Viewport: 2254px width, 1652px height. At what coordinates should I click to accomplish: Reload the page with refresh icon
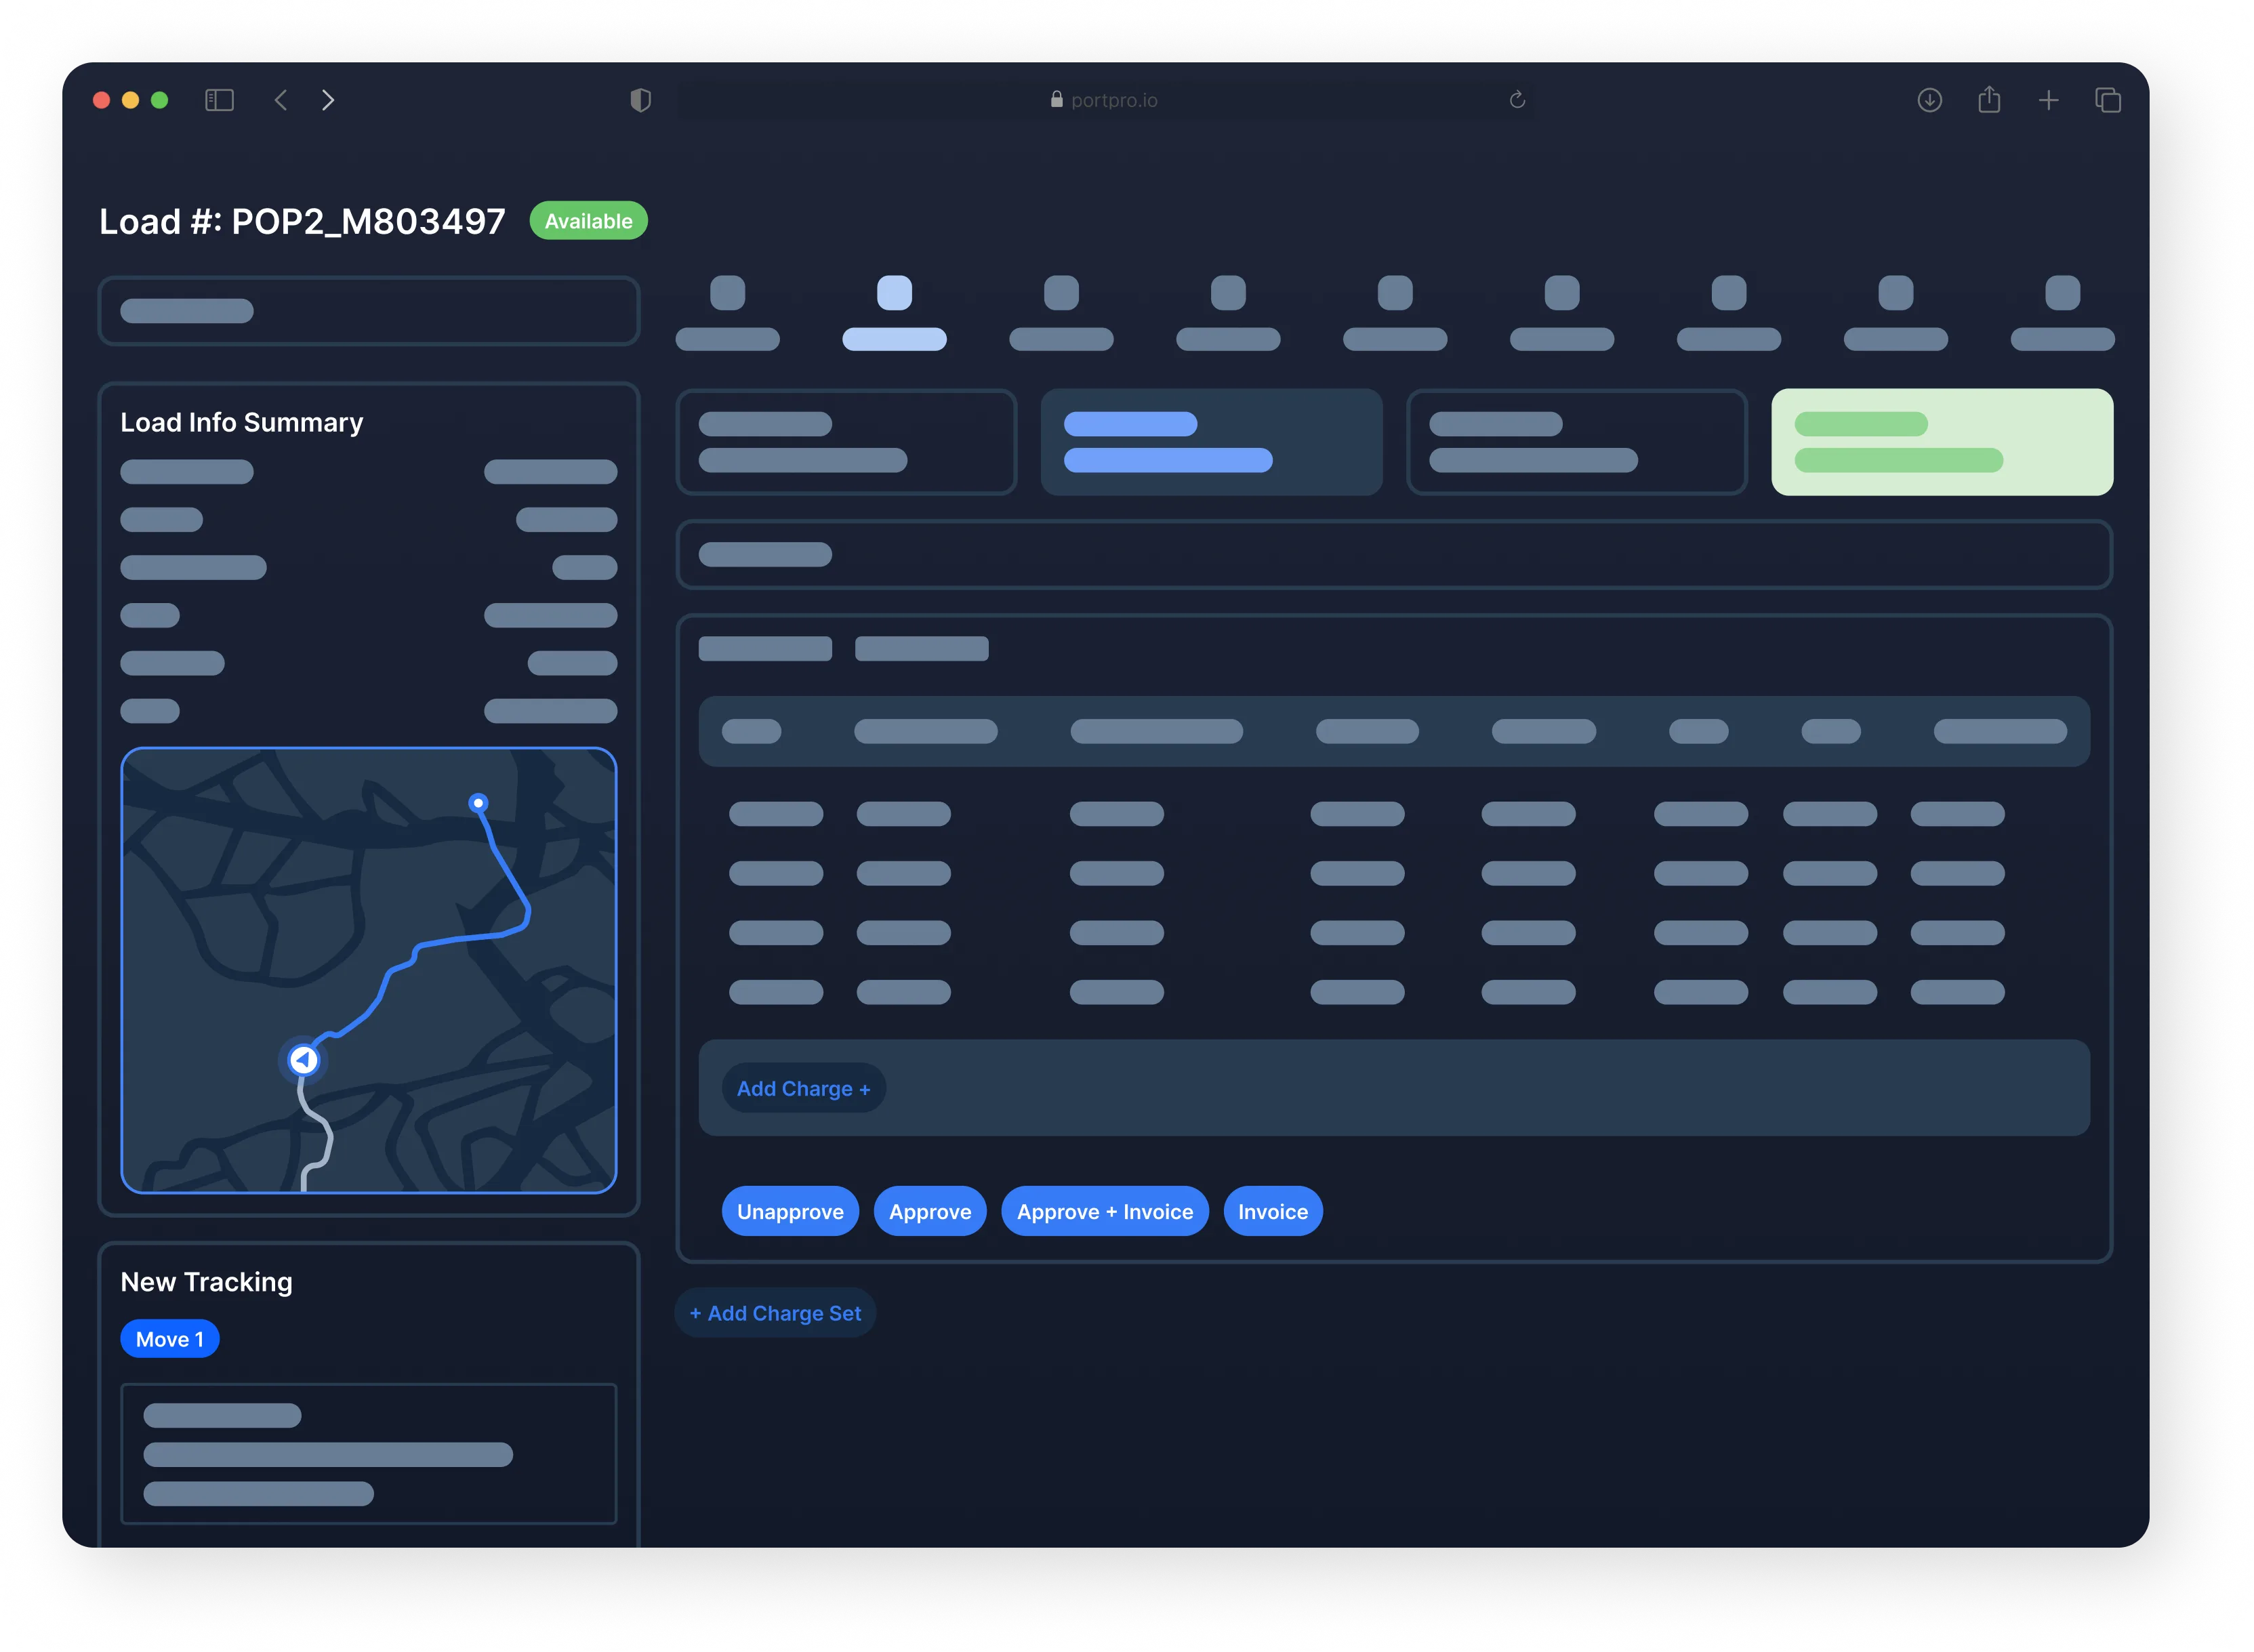pyautogui.click(x=1517, y=100)
